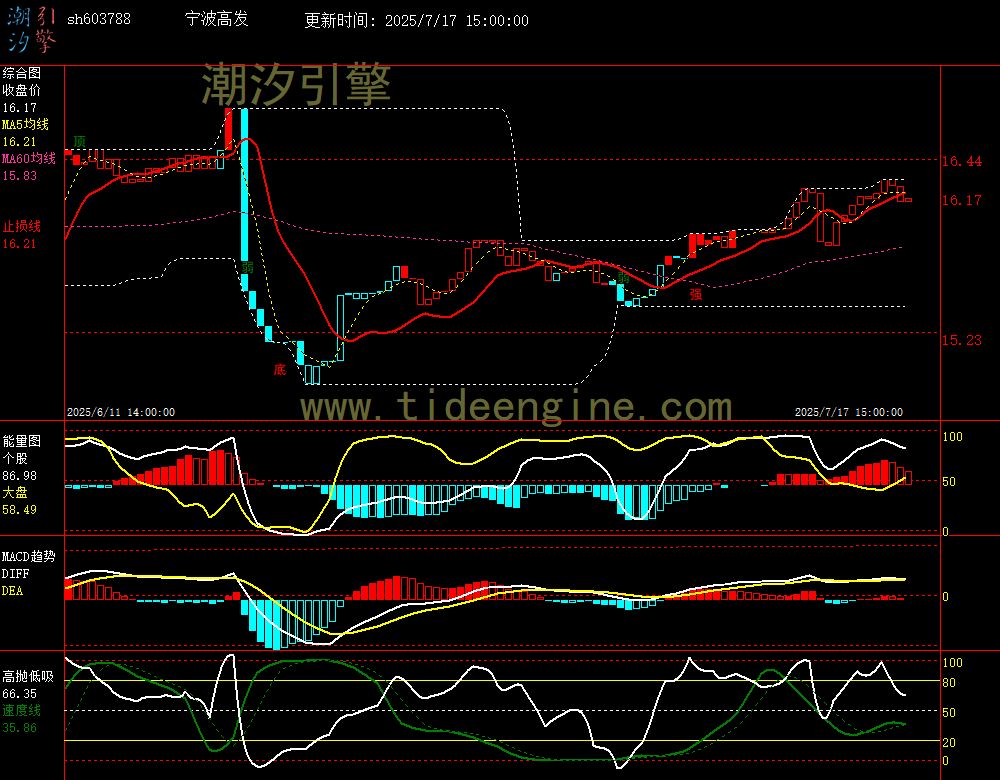1000x780 pixels.
Task: Click the yellow DEA legend label
Action: coord(12,591)
